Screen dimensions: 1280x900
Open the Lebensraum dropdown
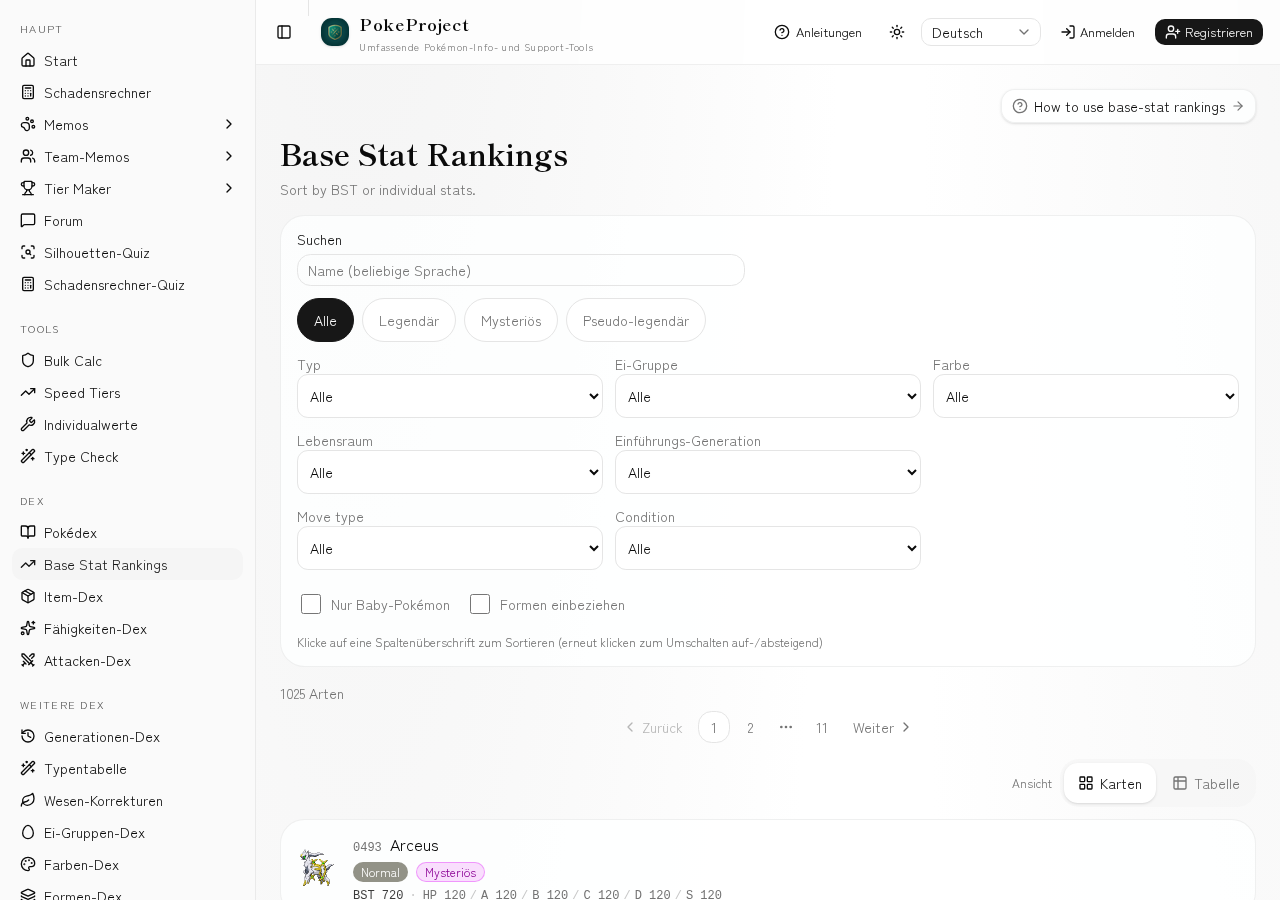pyautogui.click(x=450, y=472)
